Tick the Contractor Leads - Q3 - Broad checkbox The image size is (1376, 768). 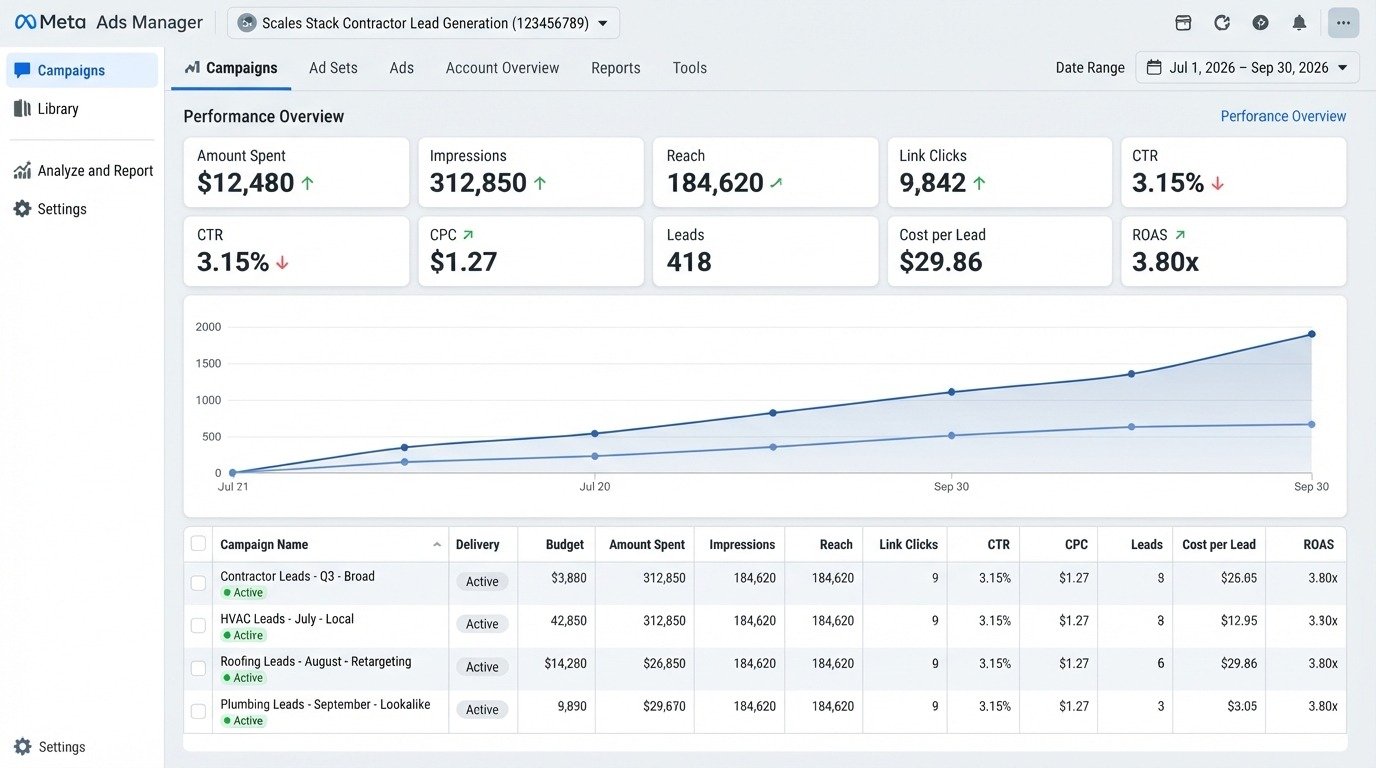[x=198, y=583]
